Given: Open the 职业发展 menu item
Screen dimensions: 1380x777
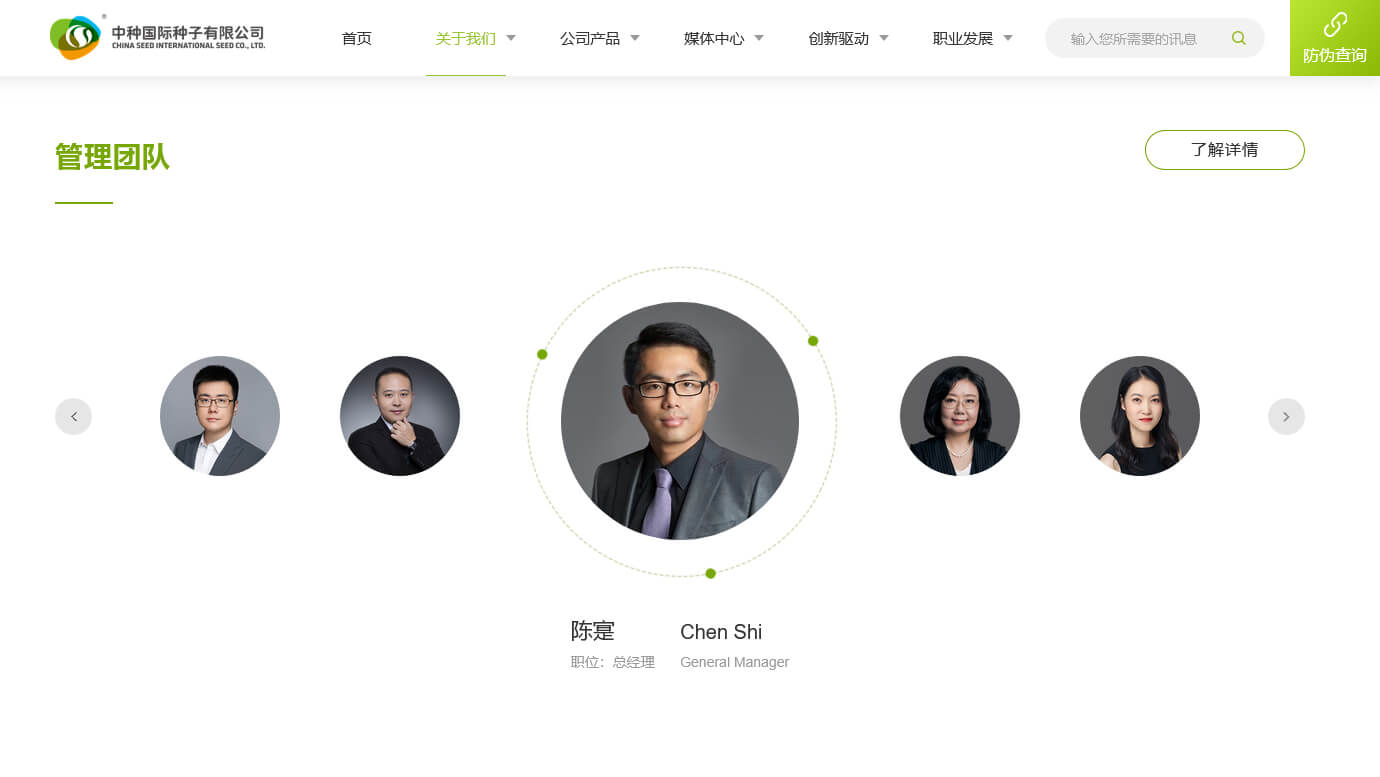Looking at the screenshot, I should pyautogui.click(x=963, y=38).
